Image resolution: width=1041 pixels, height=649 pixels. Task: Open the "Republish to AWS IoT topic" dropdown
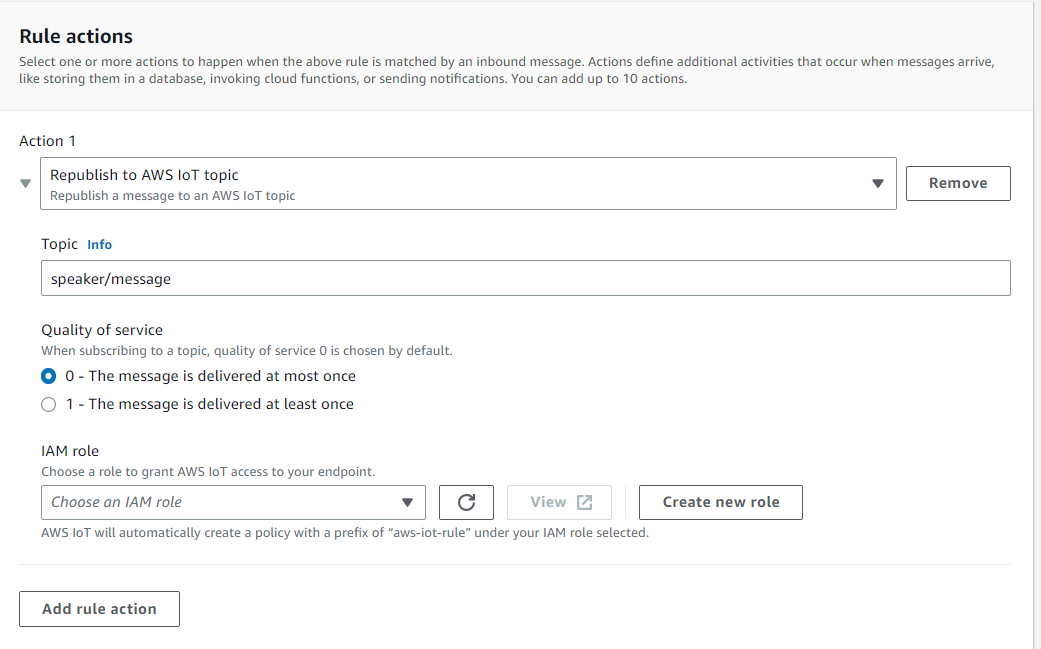(x=460, y=183)
